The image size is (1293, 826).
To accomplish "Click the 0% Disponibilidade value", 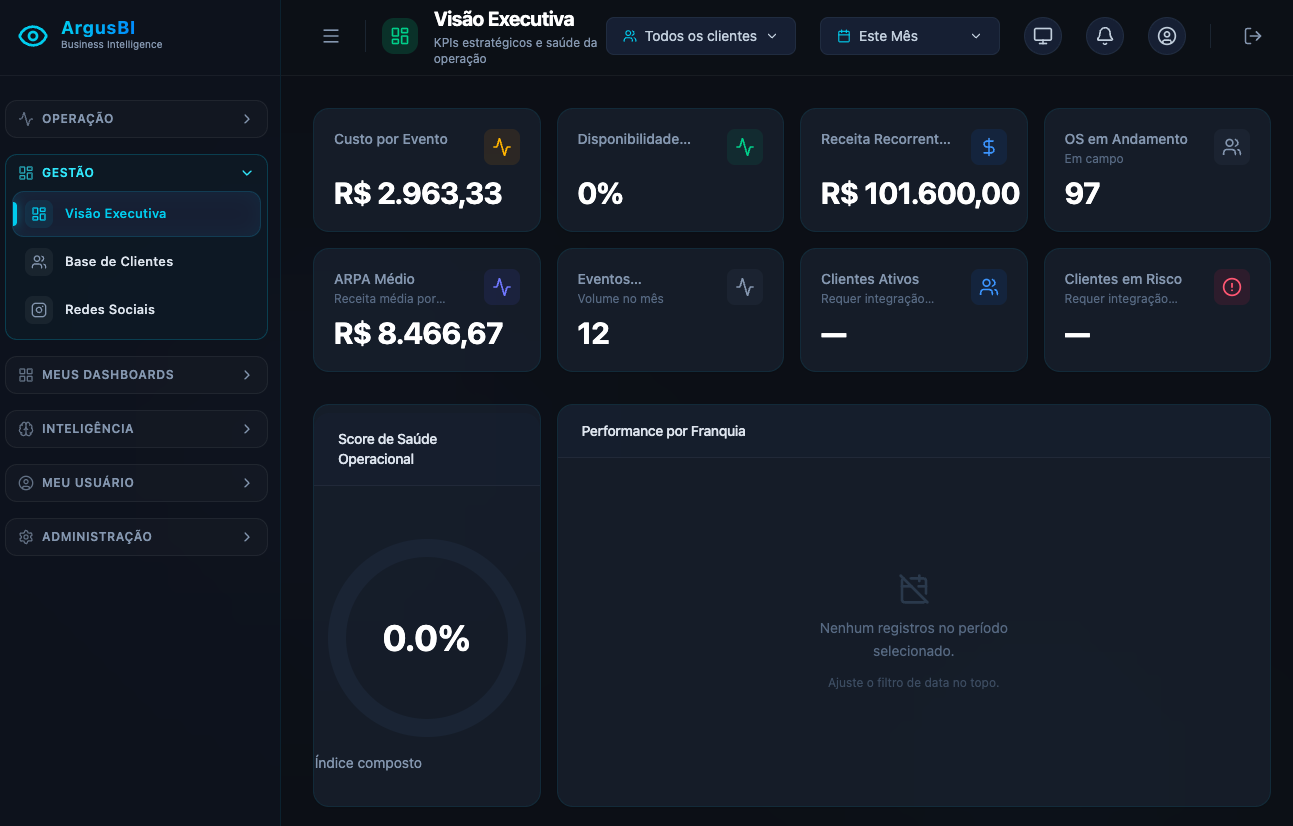I will coord(600,193).
